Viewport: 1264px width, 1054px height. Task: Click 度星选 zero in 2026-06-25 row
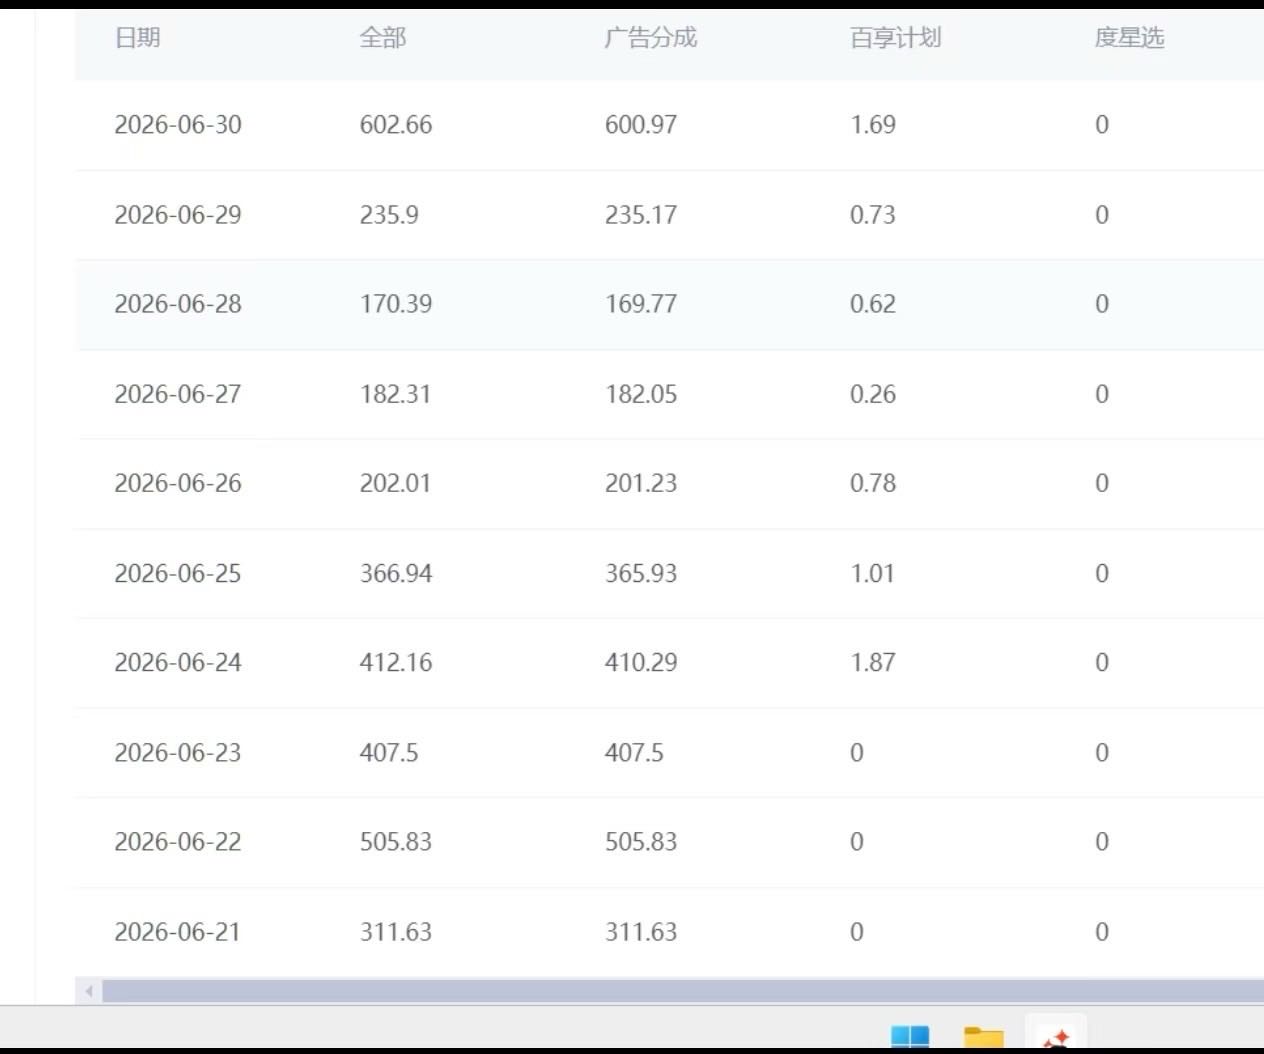[x=1102, y=573]
